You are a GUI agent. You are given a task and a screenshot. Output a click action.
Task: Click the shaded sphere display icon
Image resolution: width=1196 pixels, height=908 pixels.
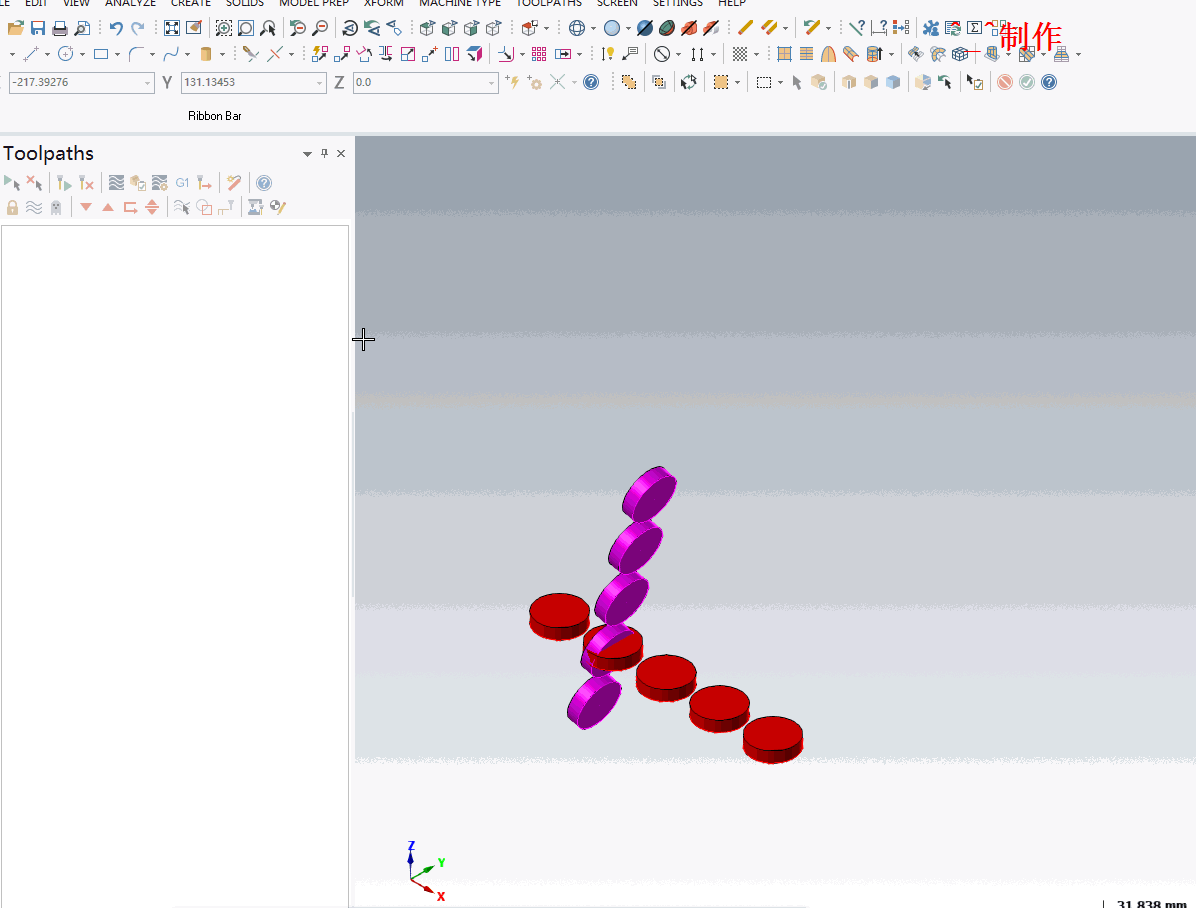[x=612, y=28]
